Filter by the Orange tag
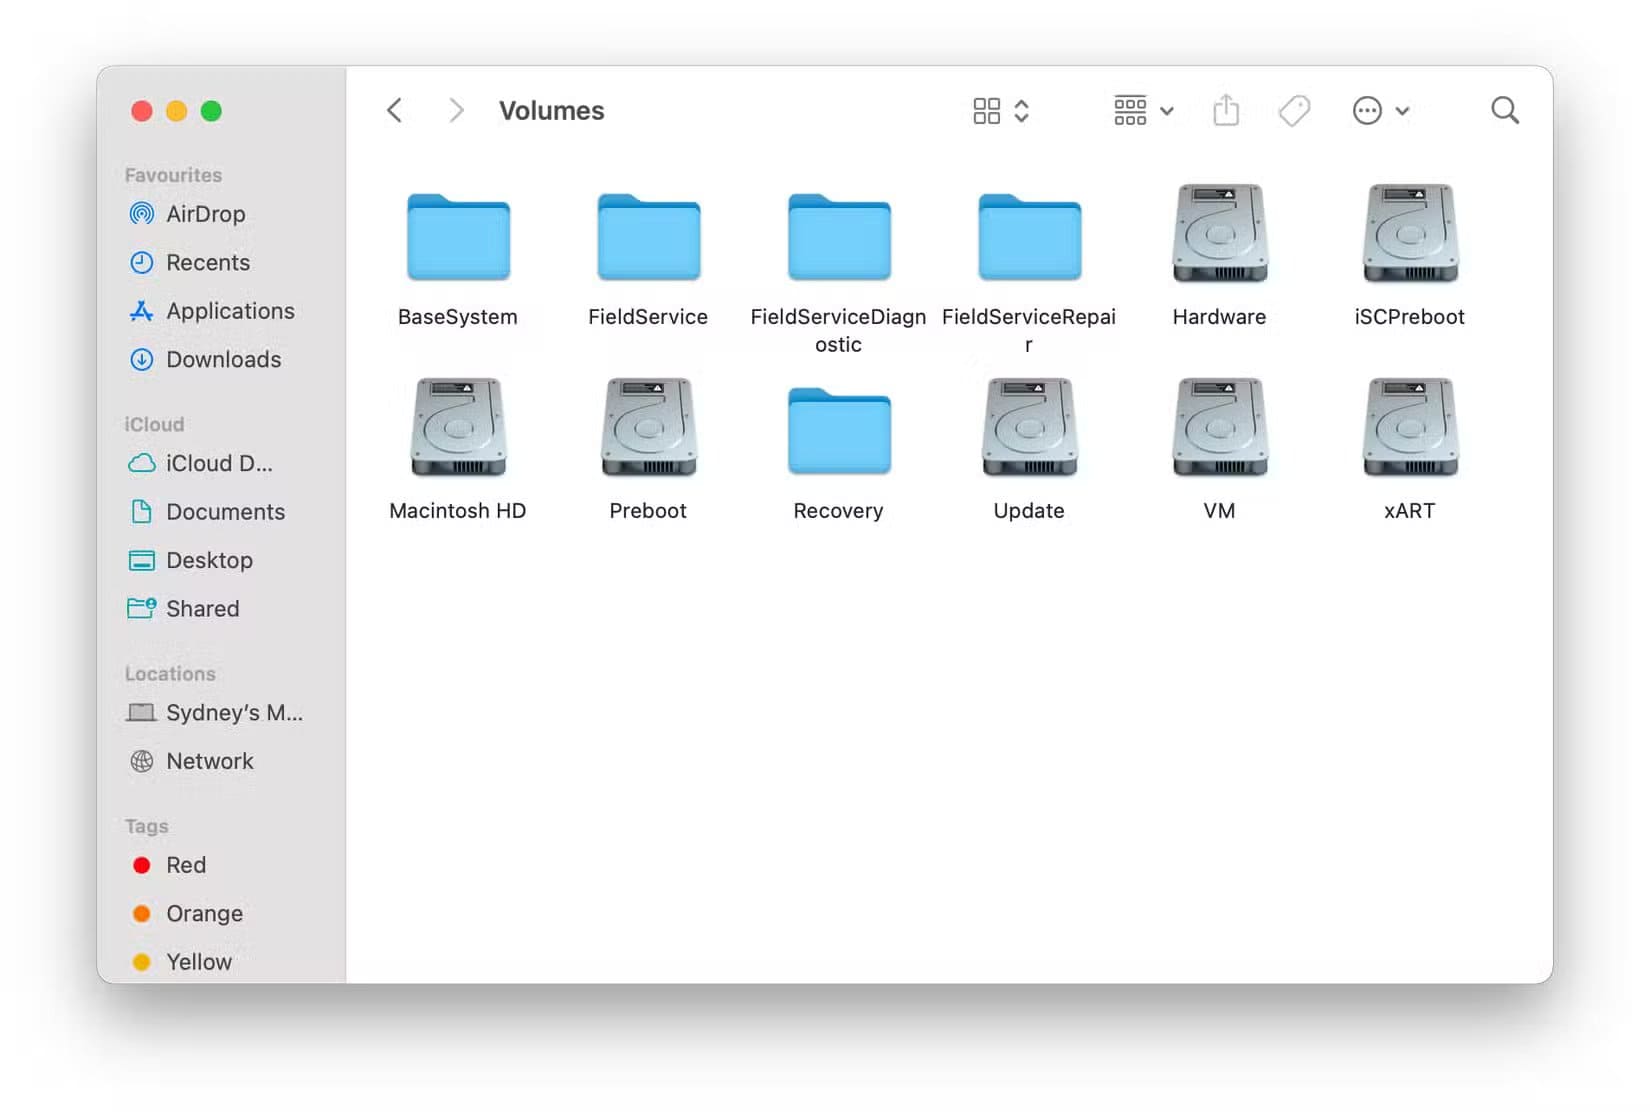The width and height of the screenshot is (1650, 1112). pos(203,913)
